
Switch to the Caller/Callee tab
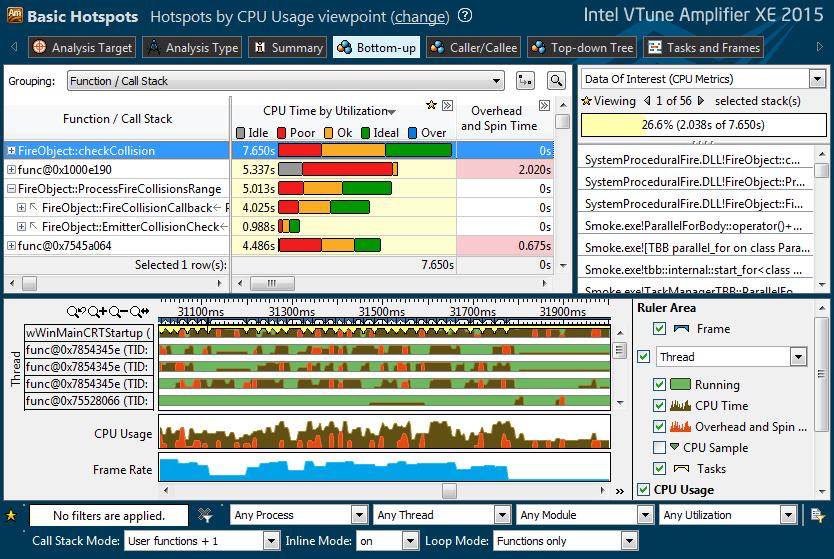click(x=474, y=47)
